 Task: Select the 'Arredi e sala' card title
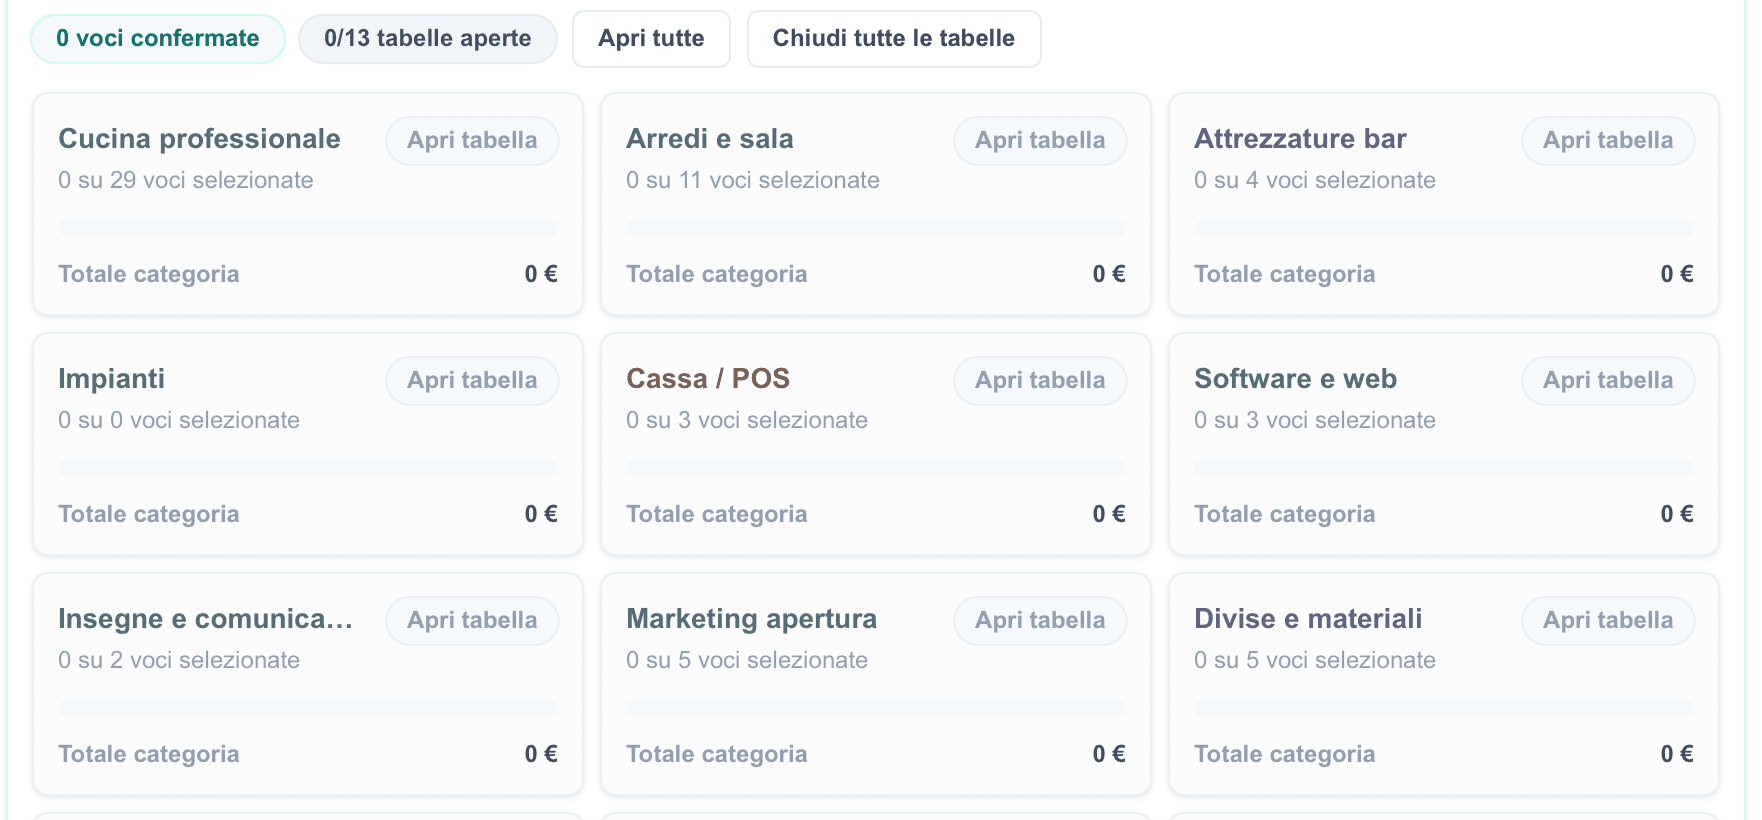point(710,139)
